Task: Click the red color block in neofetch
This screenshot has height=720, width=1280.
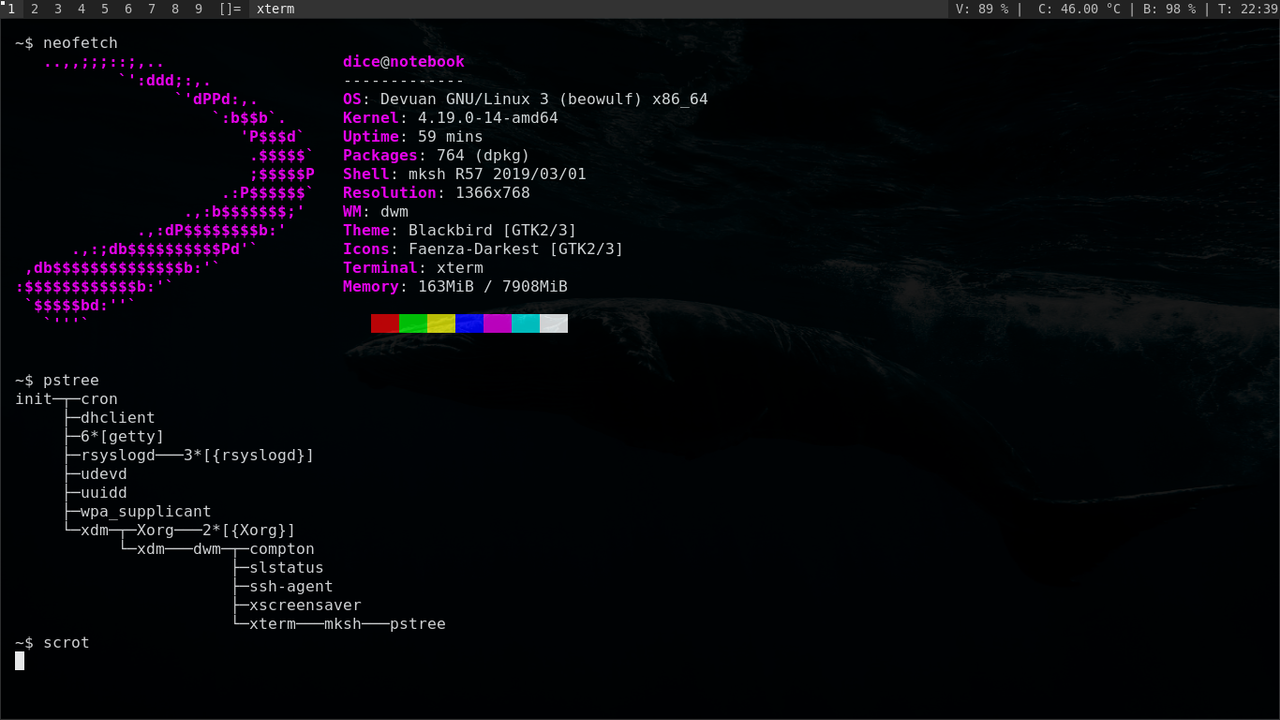Action: 385,323
